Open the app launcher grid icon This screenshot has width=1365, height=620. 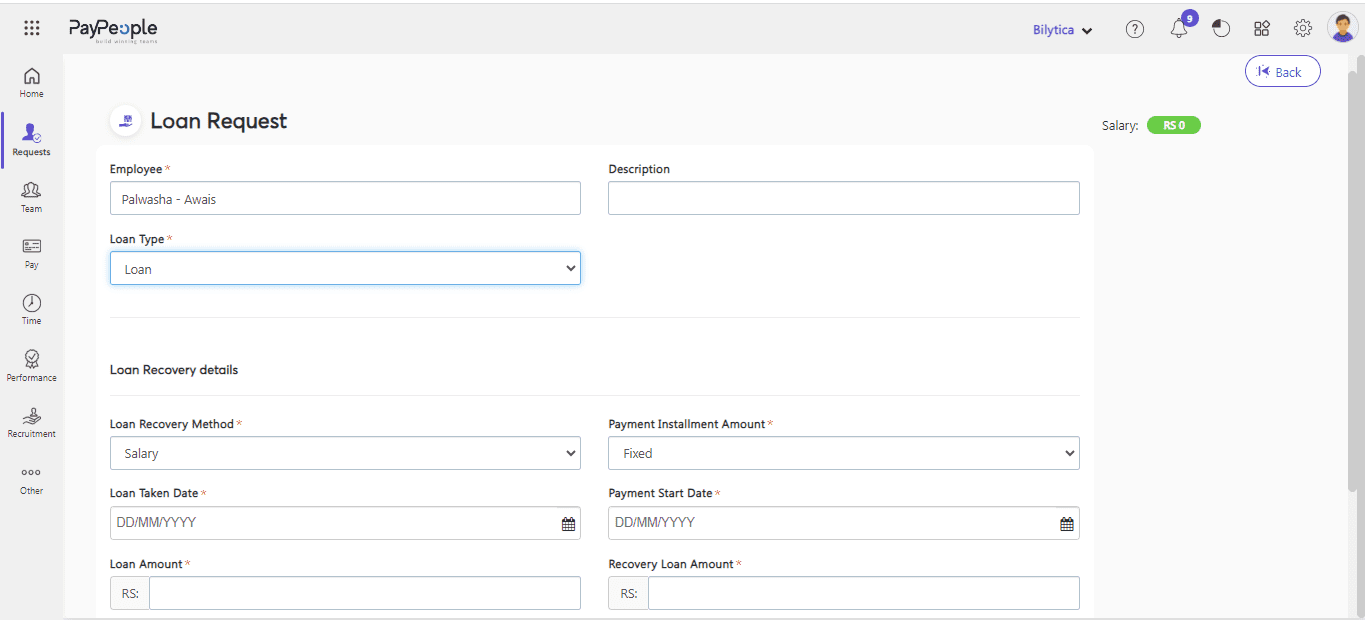point(32,29)
